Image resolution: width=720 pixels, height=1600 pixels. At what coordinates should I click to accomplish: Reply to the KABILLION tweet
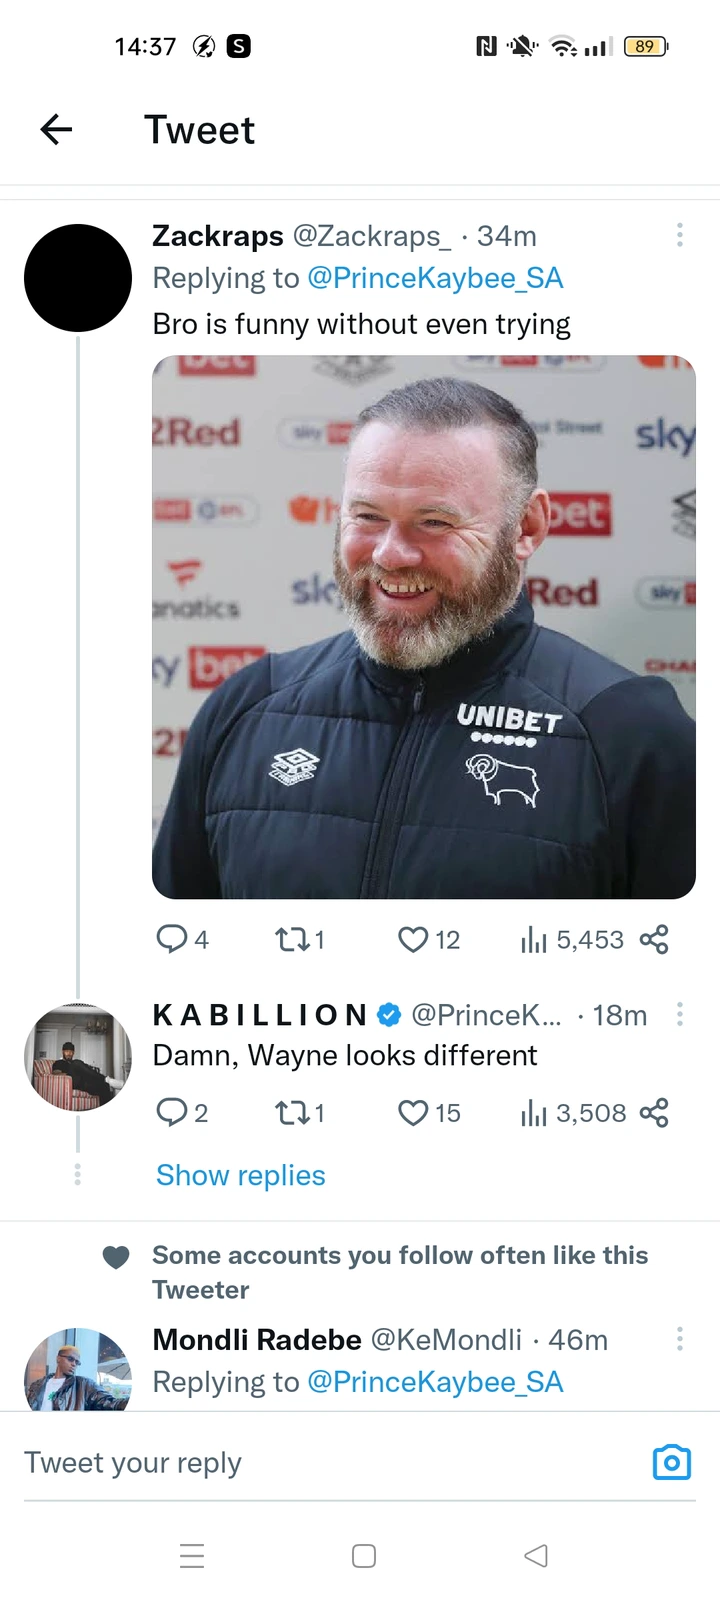(x=172, y=1112)
